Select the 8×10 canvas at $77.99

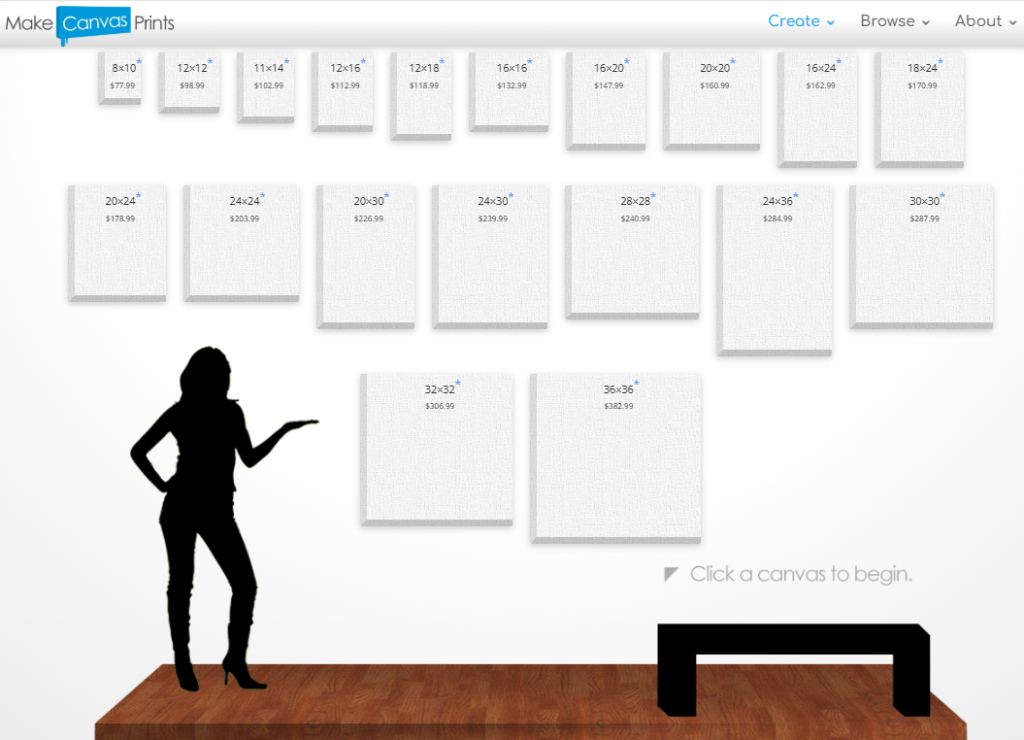122,77
